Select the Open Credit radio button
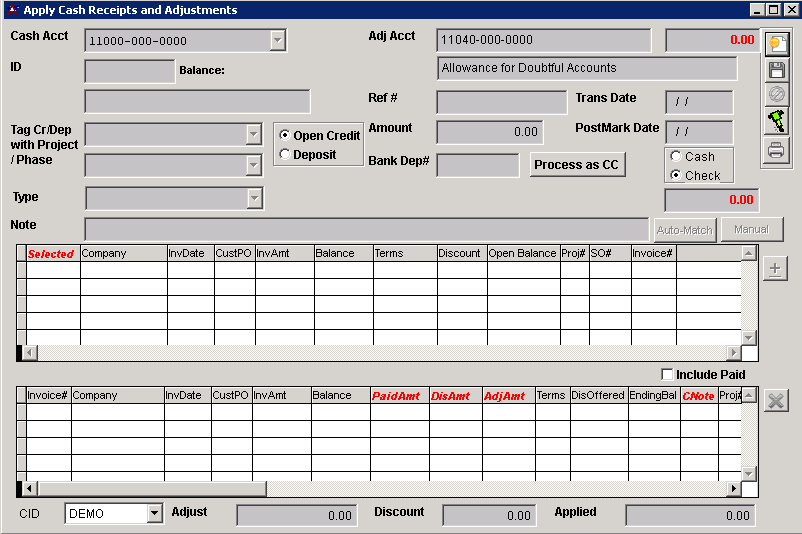The height and width of the screenshot is (534, 802). pos(285,136)
